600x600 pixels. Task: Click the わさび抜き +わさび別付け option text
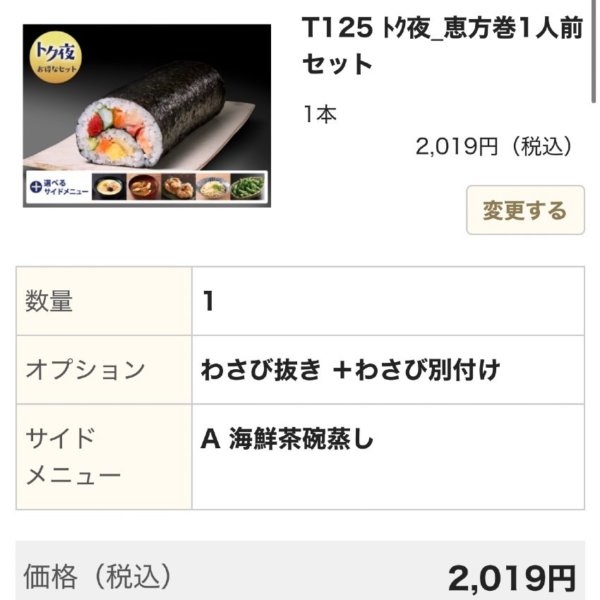(x=349, y=370)
